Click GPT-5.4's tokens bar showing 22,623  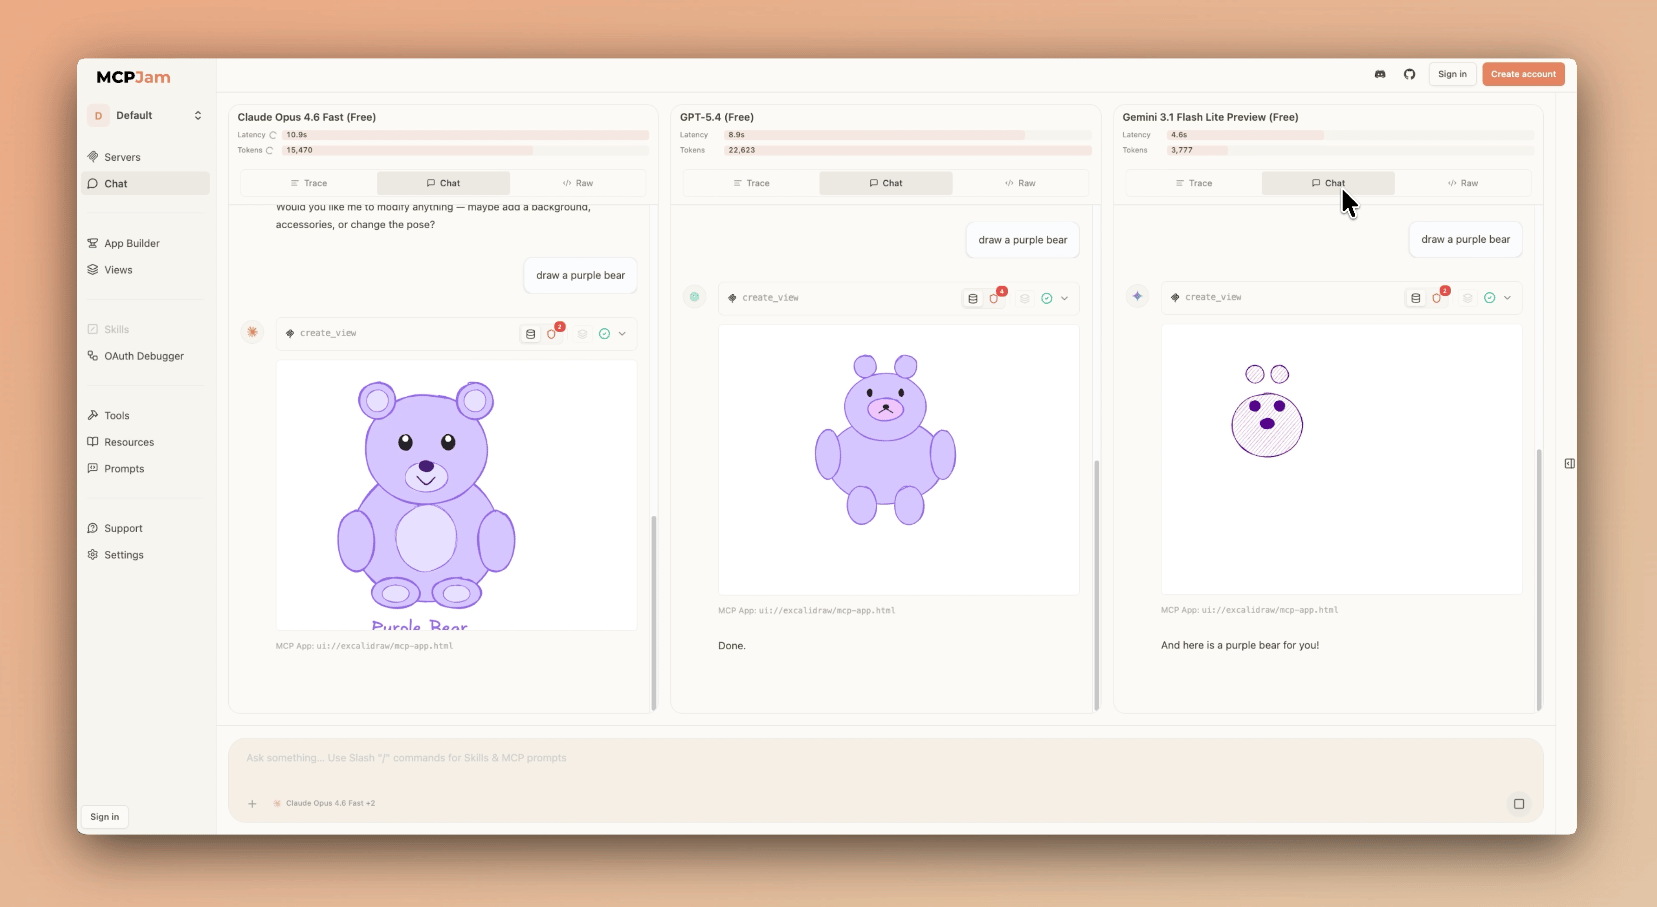(x=908, y=150)
